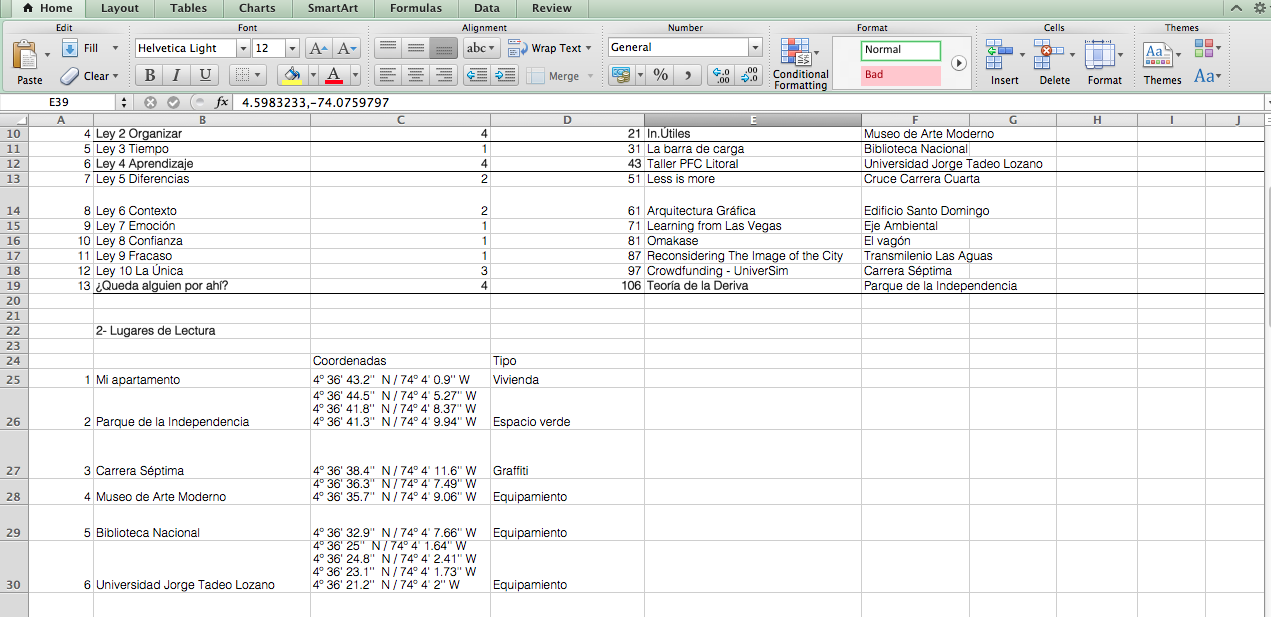Switch to the Formulas ribbon tab
This screenshot has width=1271, height=617.
416,8
